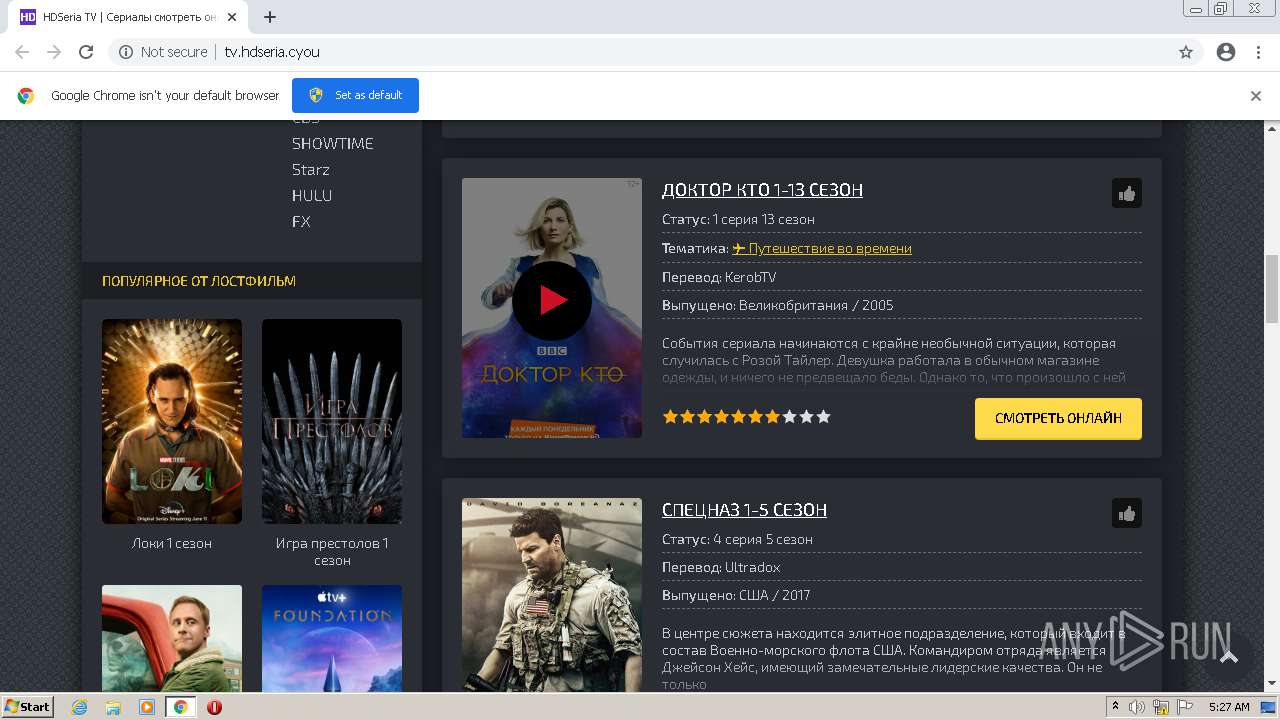Like Доктор Кто with thumbs-up icon

pos(1127,194)
